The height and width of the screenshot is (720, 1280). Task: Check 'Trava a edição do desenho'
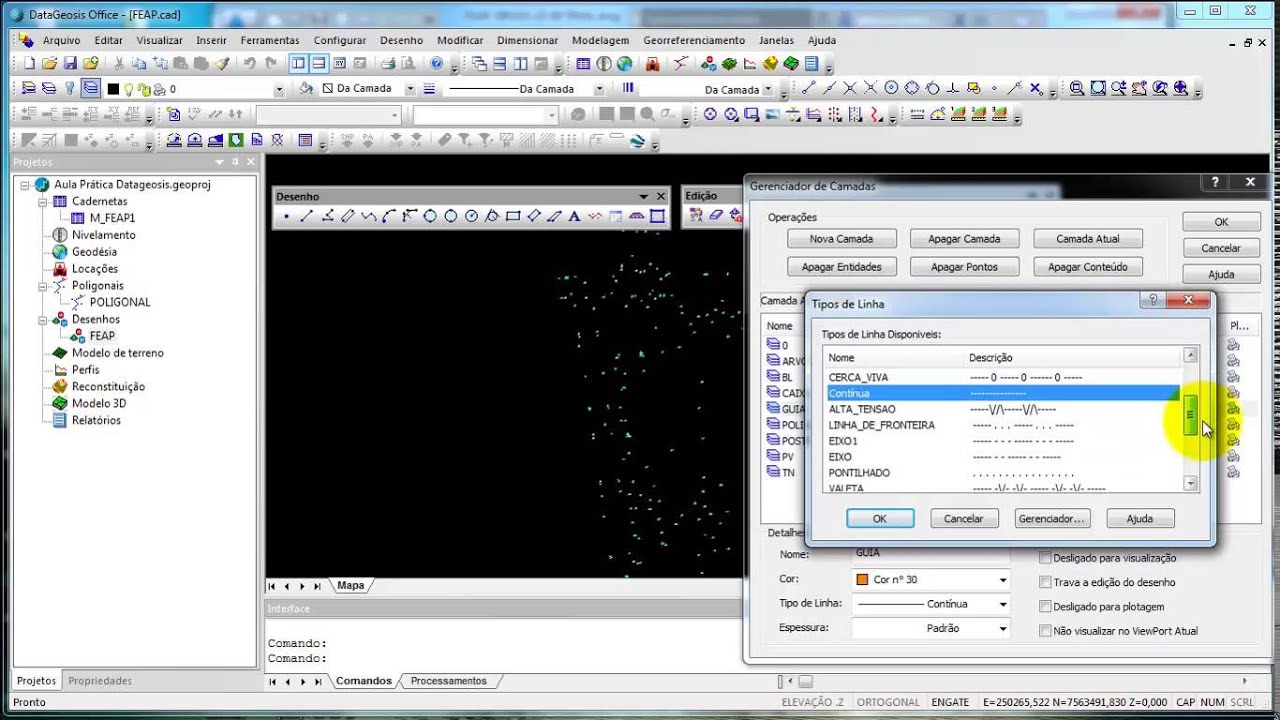pyautogui.click(x=1046, y=582)
